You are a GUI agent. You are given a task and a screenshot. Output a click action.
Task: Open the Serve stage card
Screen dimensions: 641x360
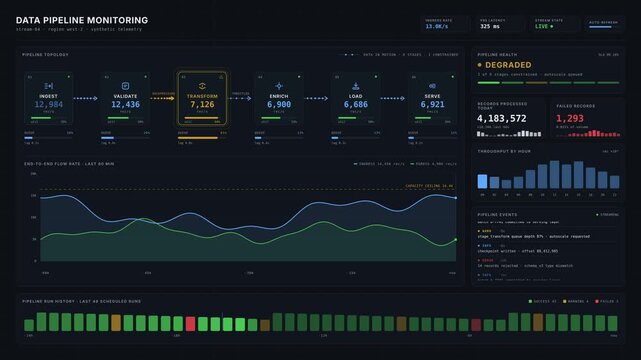click(433, 98)
